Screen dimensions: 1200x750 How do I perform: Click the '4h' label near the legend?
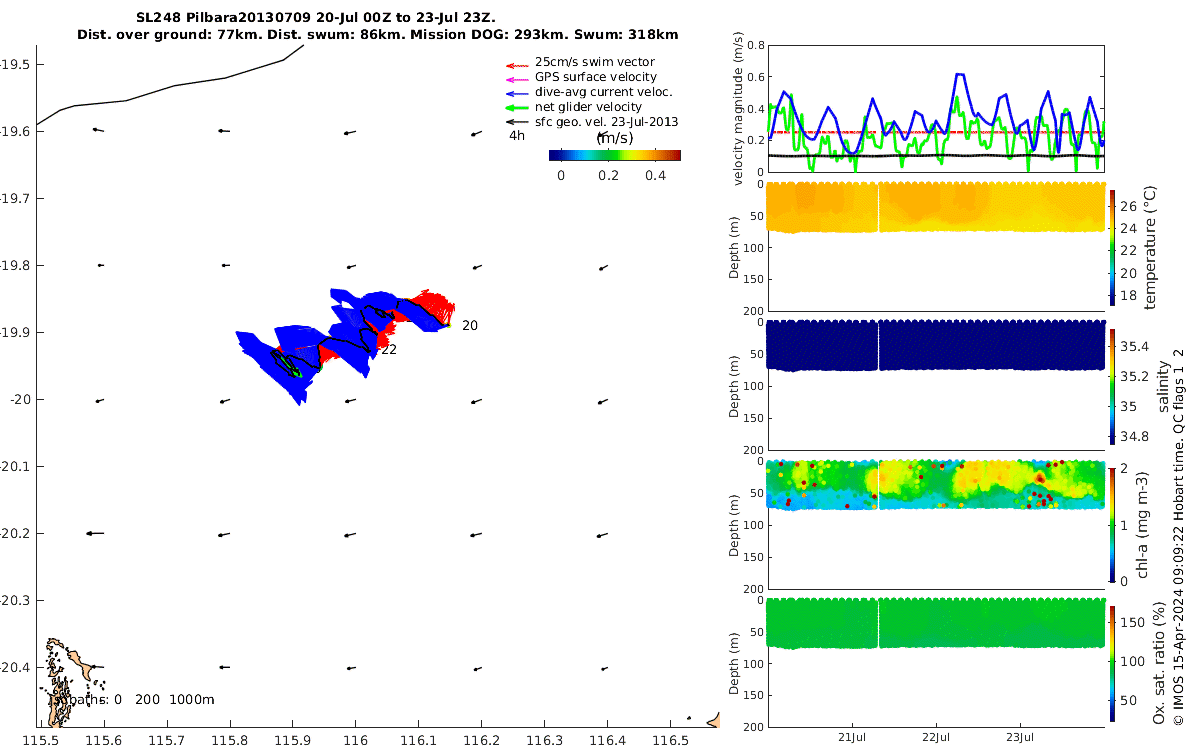(517, 135)
